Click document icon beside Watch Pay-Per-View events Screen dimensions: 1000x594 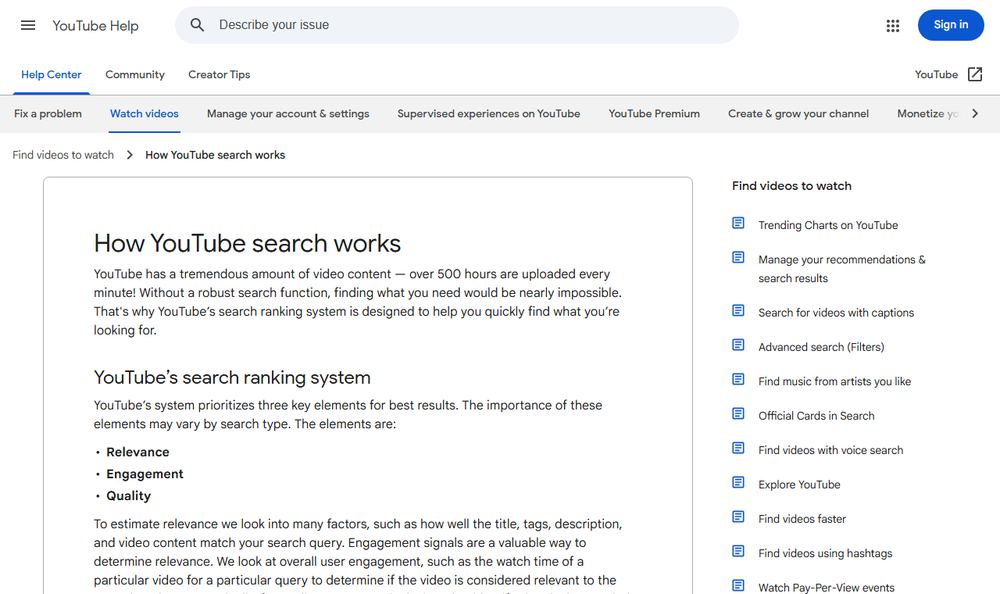738,586
